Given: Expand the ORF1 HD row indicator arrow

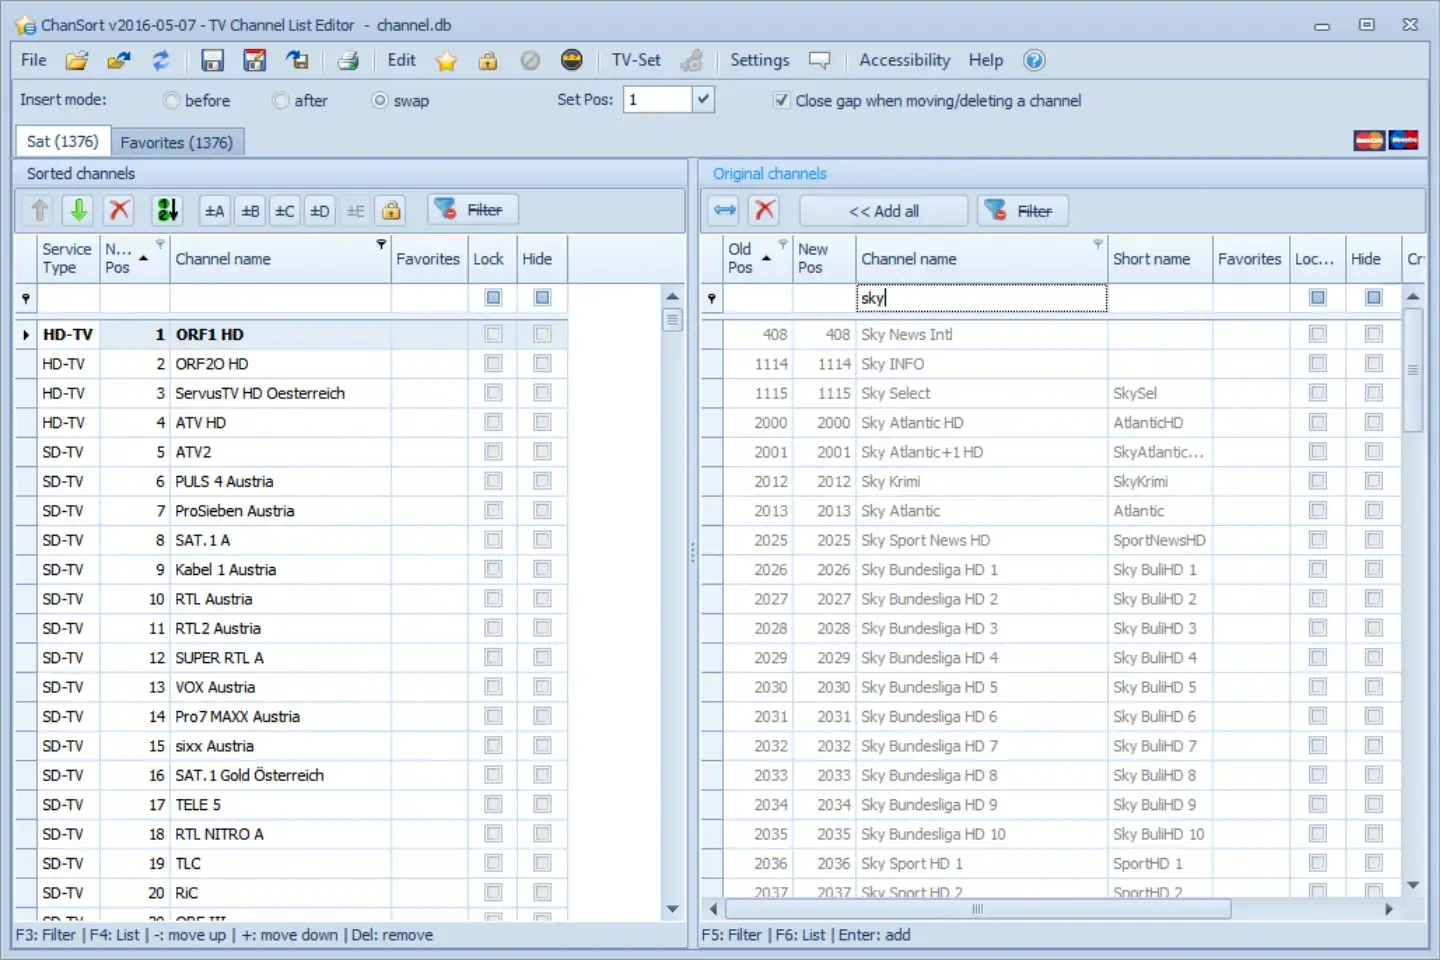Looking at the screenshot, I should pyautogui.click(x=26, y=334).
